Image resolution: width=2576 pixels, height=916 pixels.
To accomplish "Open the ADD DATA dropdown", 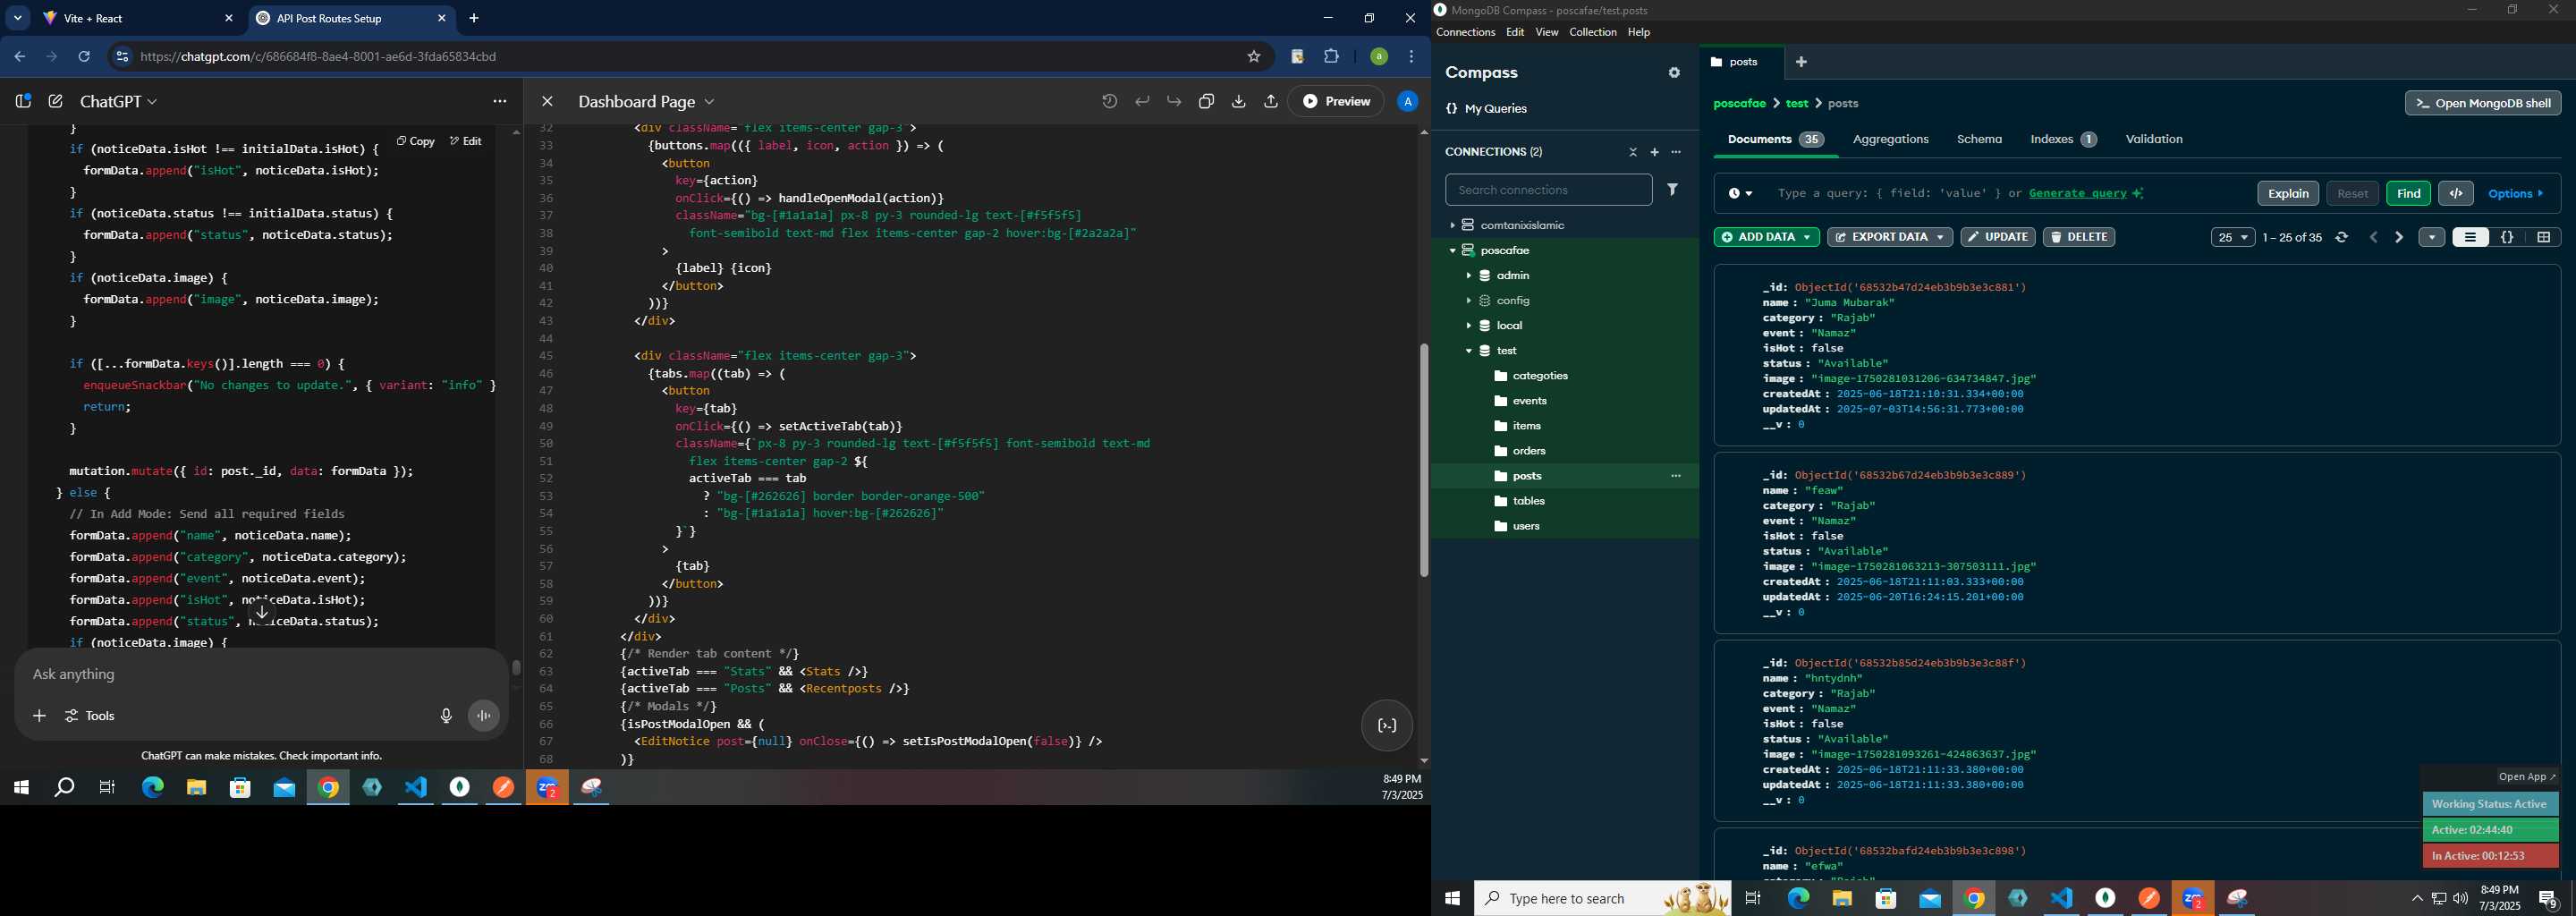I will (1766, 237).
